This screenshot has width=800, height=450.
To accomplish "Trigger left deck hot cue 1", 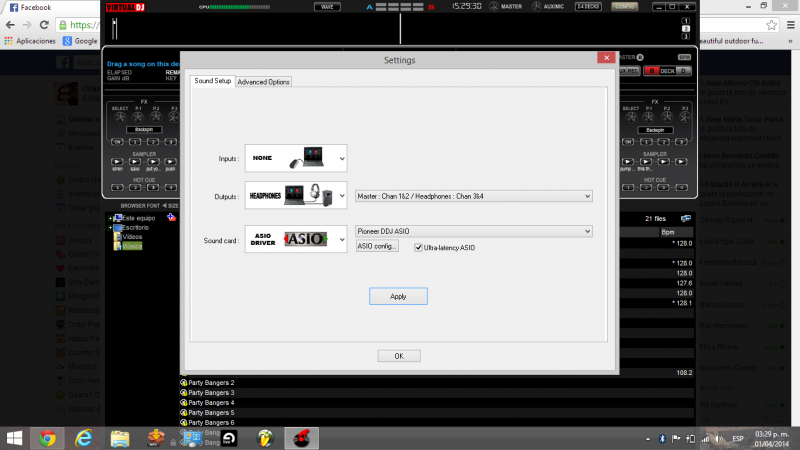I will click(117, 187).
